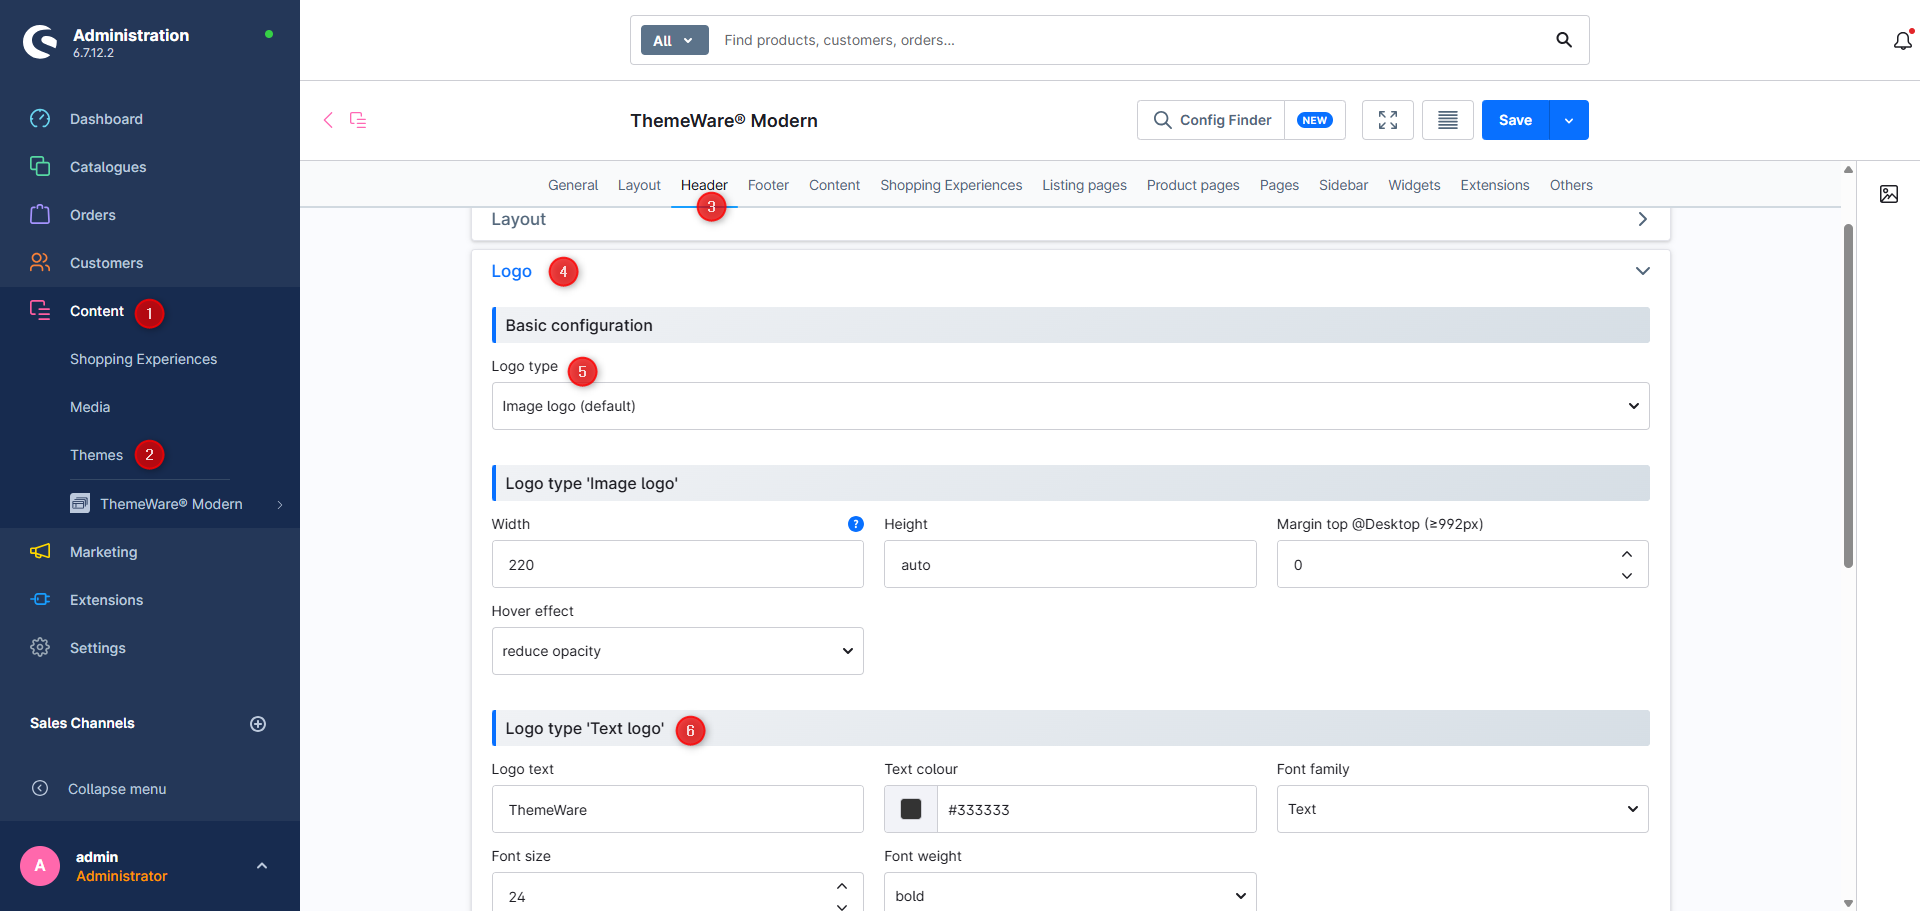The image size is (1920, 911).
Task: Expand ThemeWare Modern submenu arrow
Action: click(280, 505)
